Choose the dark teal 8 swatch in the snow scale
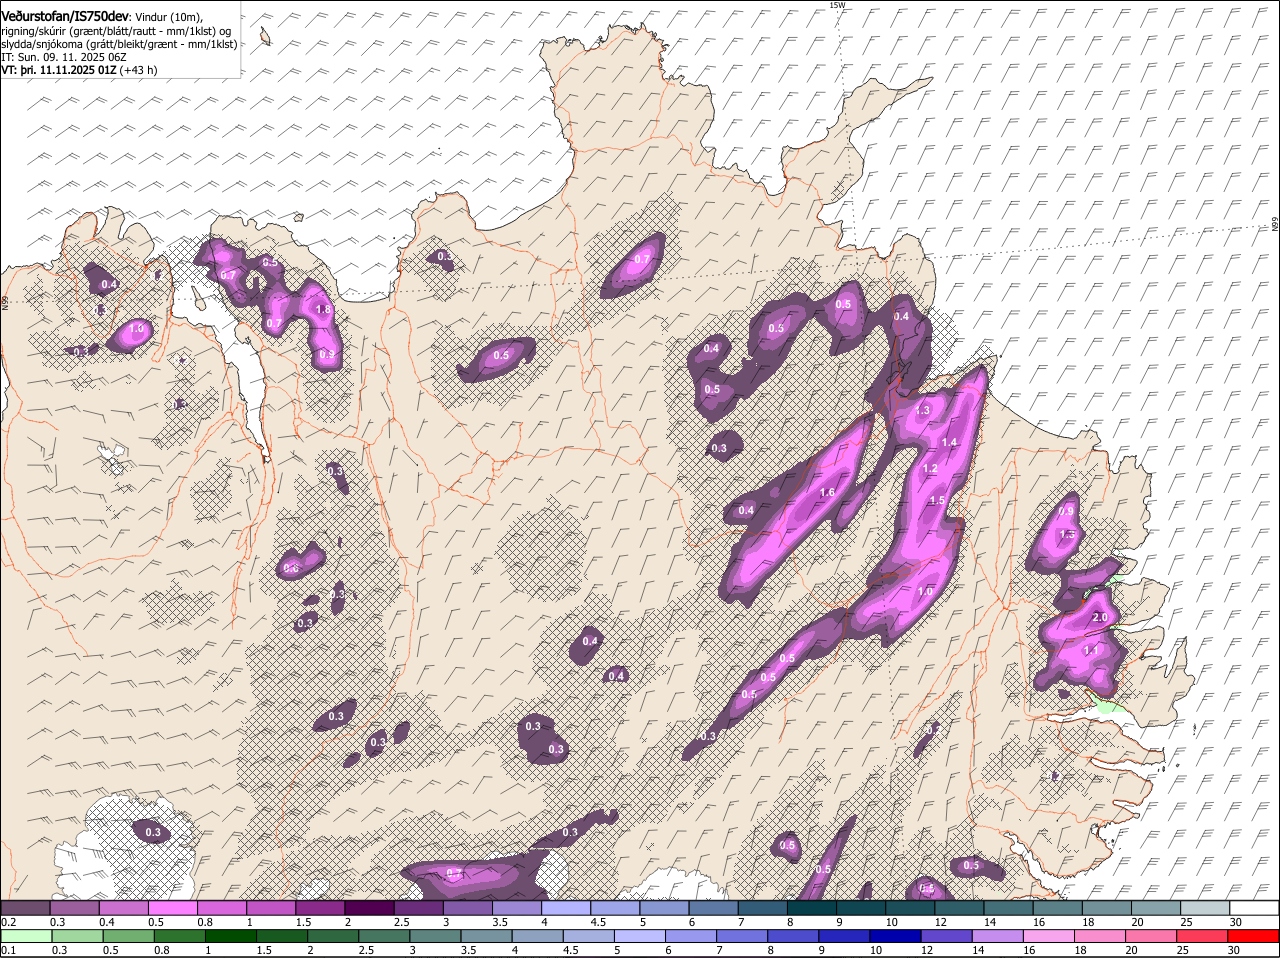The image size is (1280, 958). 812,907
